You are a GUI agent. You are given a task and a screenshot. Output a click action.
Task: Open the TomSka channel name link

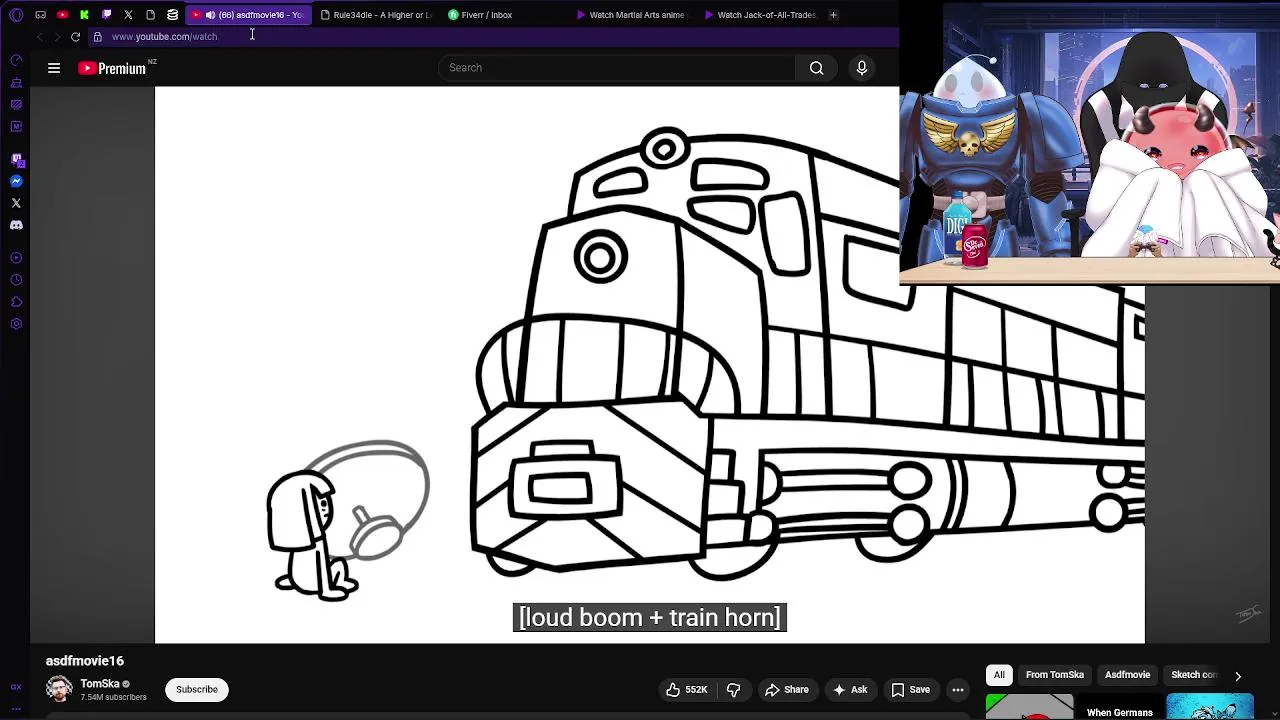[x=100, y=684]
